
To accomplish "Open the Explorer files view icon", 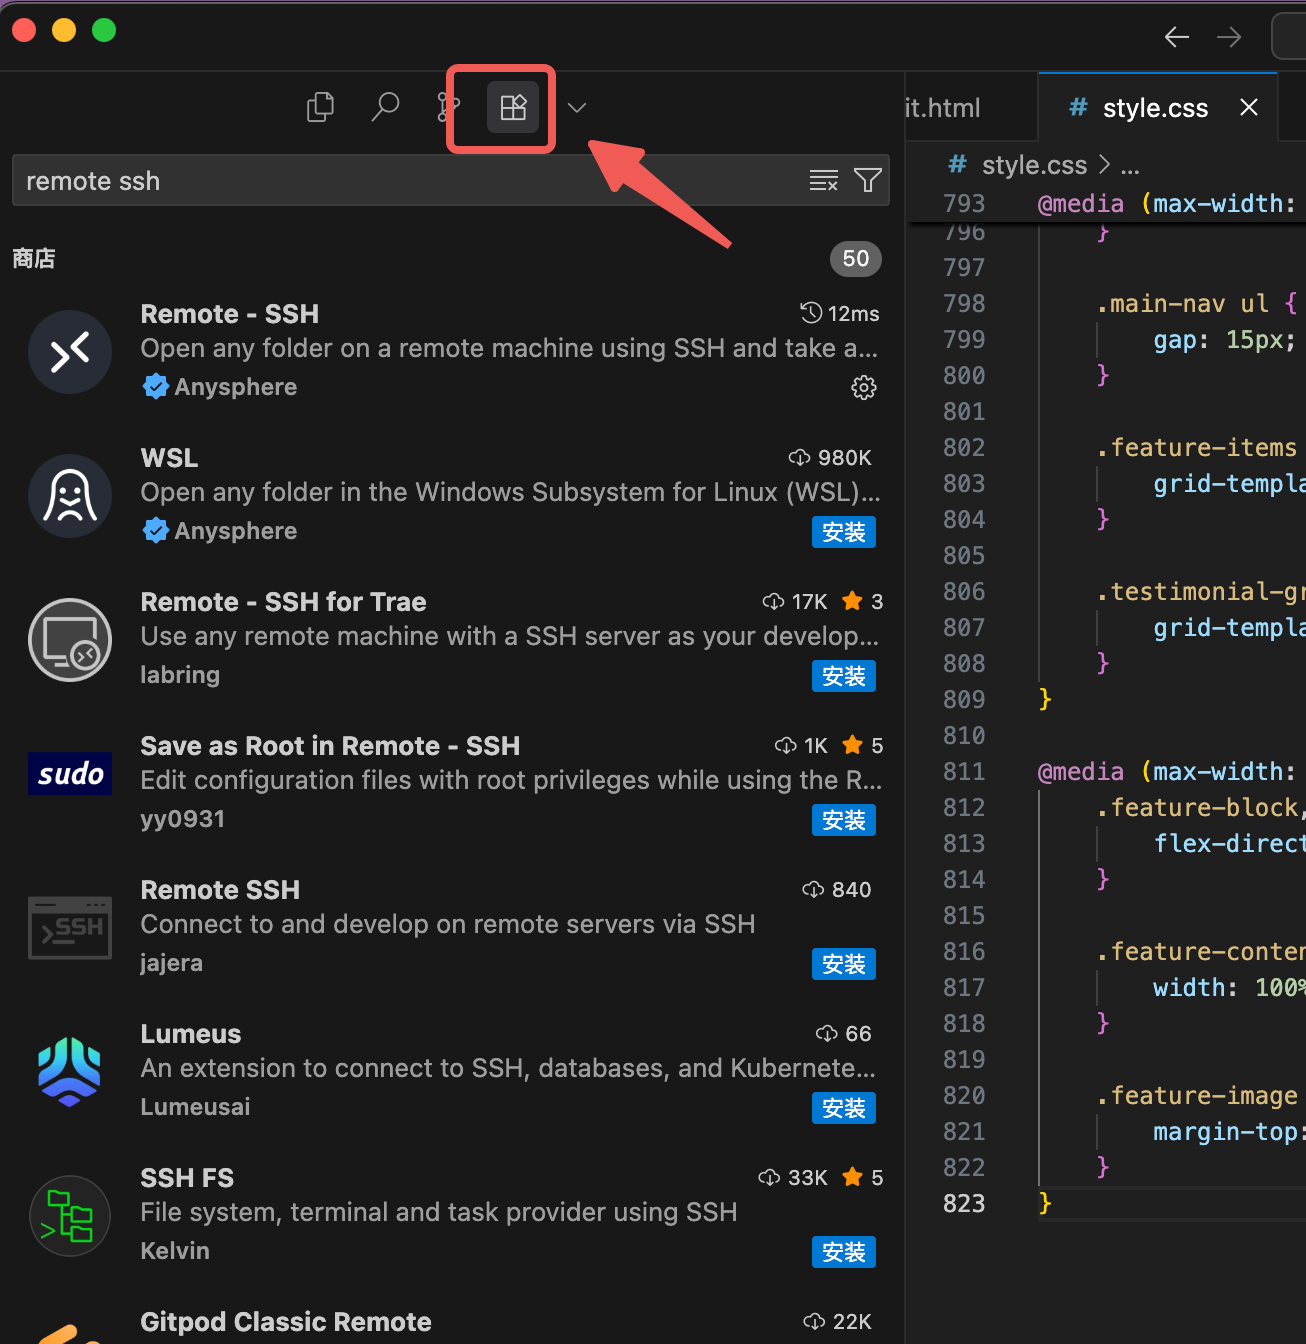I will click(x=320, y=107).
